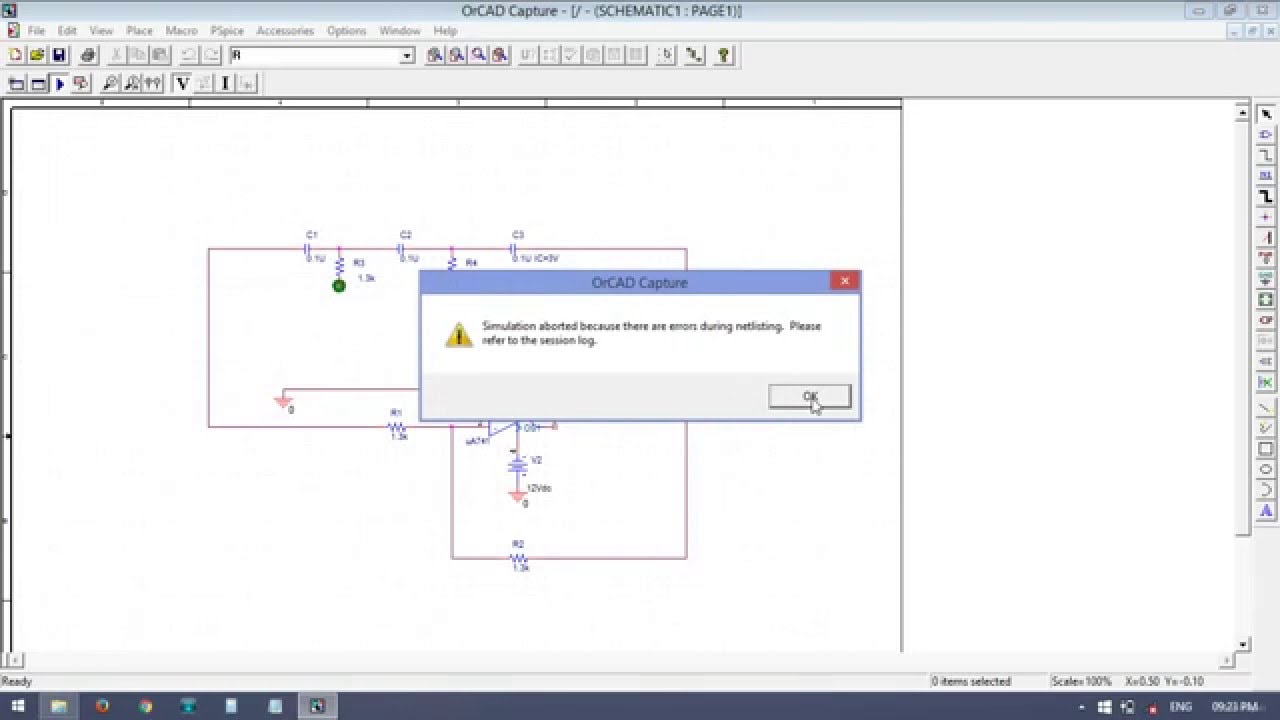This screenshot has width=1280, height=720.
Task: Choose the Place Net Alias tool
Action: click(x=1266, y=176)
